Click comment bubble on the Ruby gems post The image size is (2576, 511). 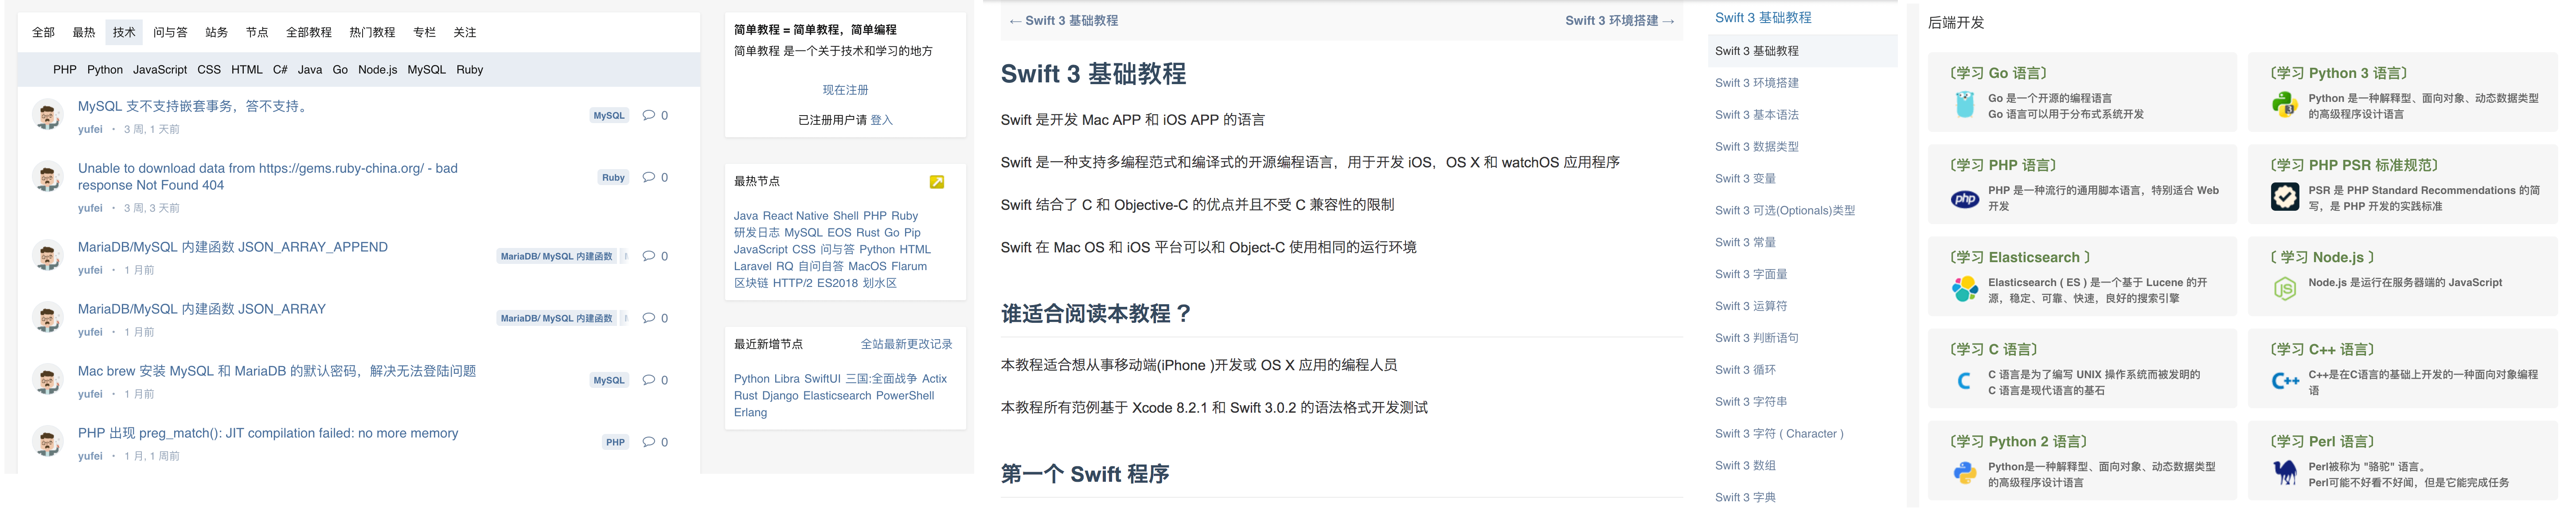[648, 177]
